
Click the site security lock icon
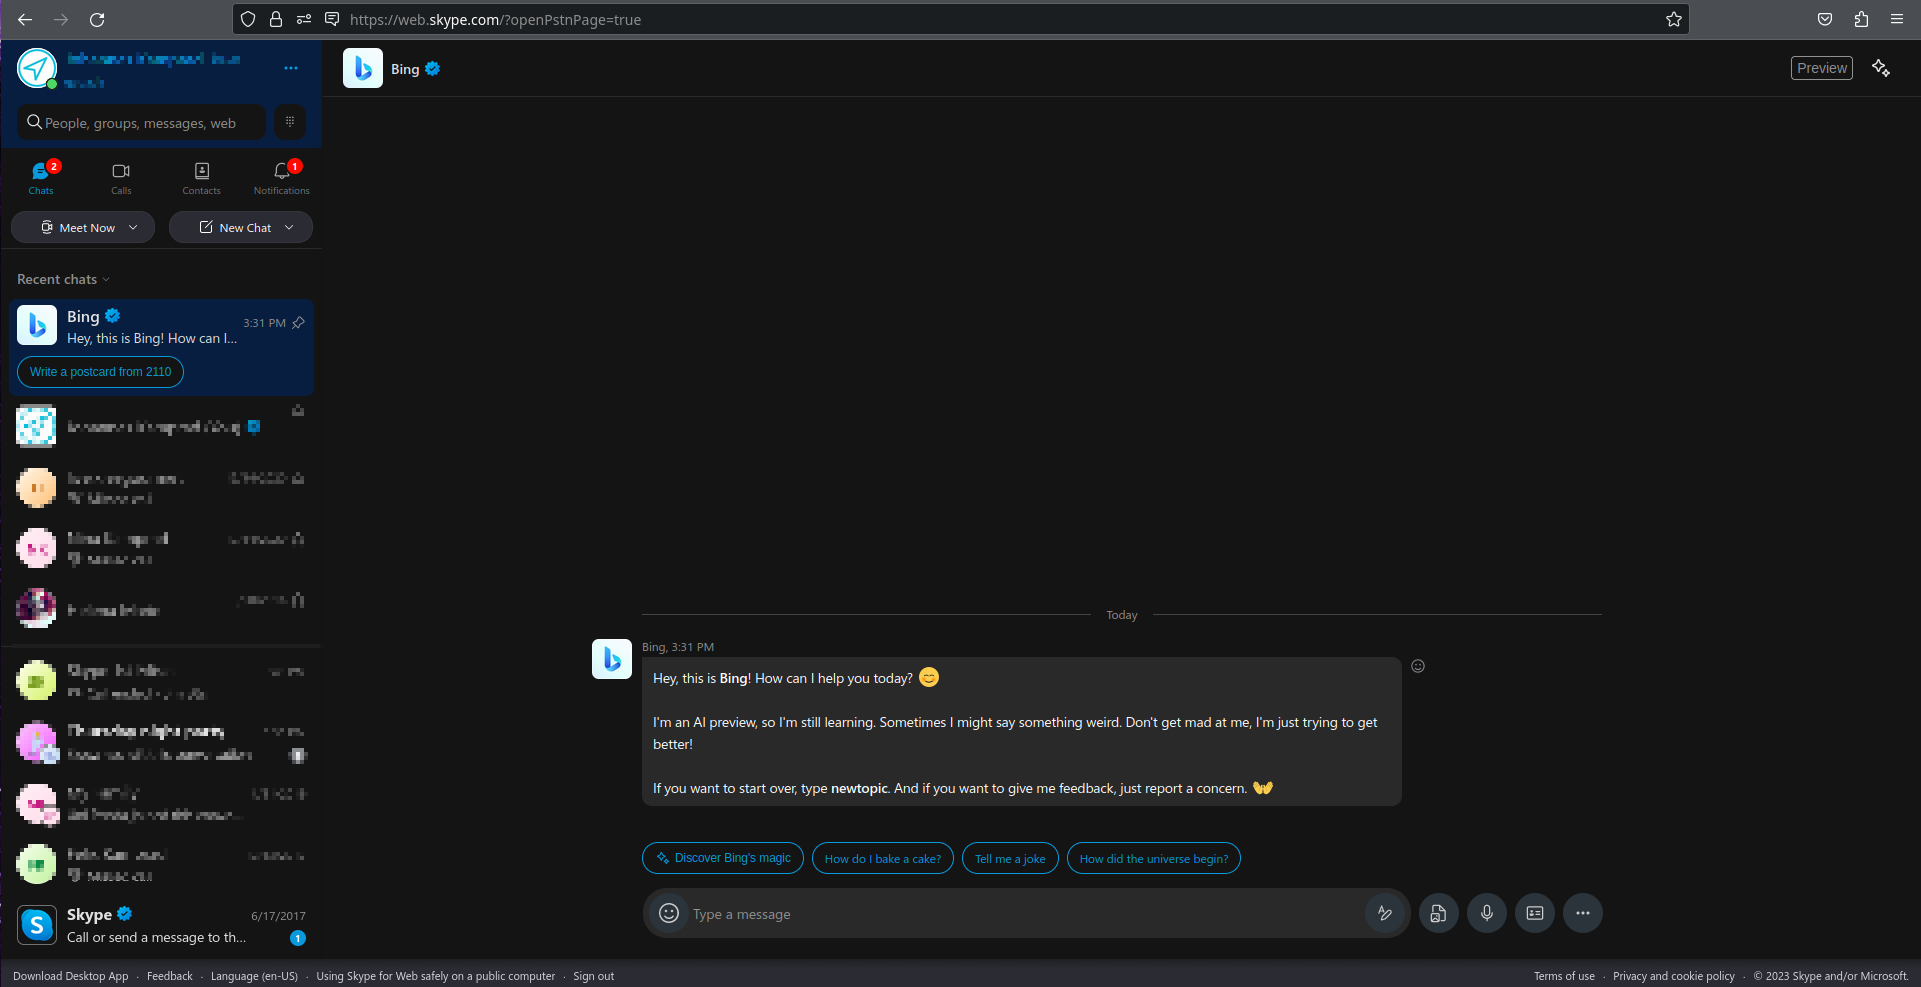tap(276, 19)
